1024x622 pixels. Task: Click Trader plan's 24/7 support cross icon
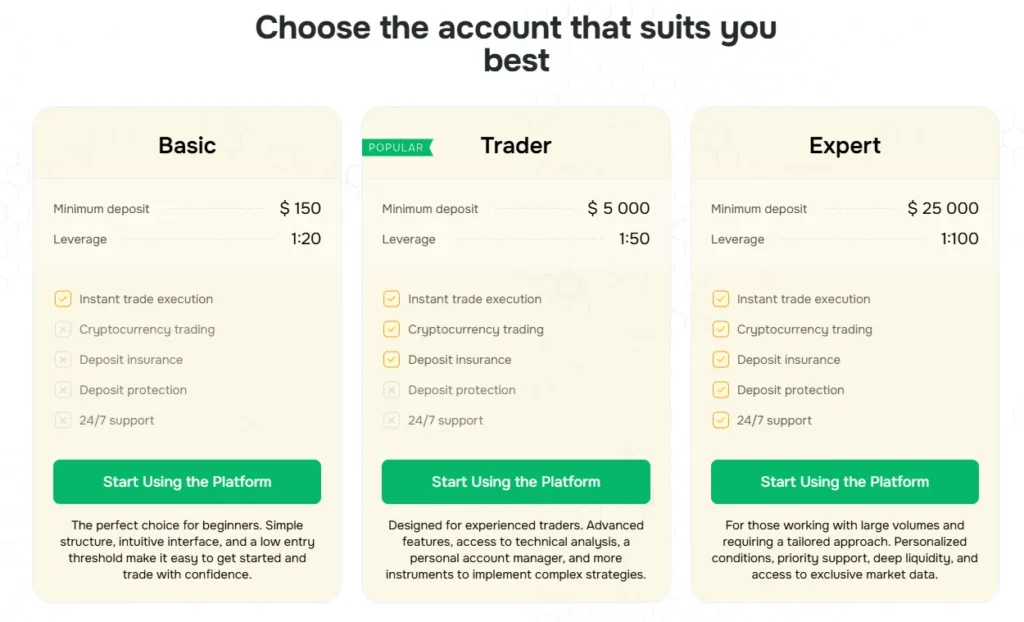coord(392,421)
